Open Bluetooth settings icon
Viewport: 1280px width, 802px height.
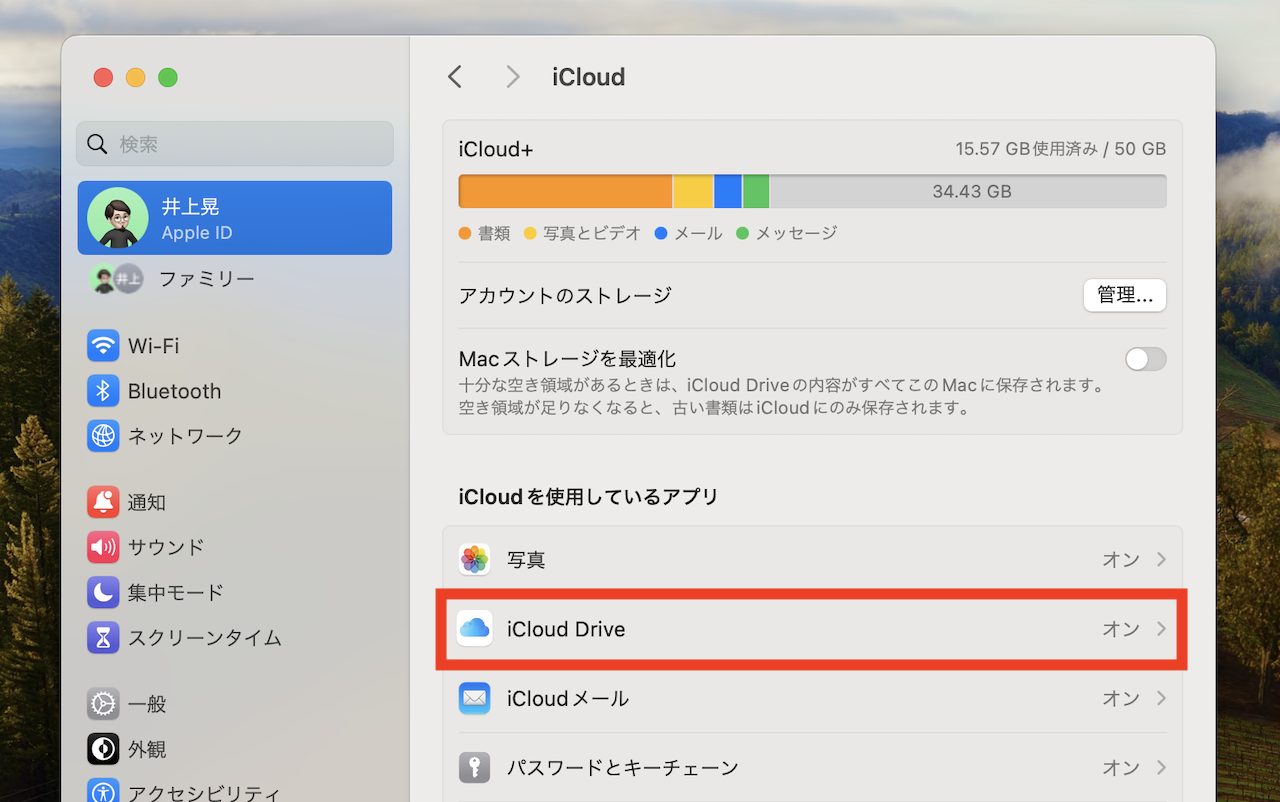click(103, 391)
